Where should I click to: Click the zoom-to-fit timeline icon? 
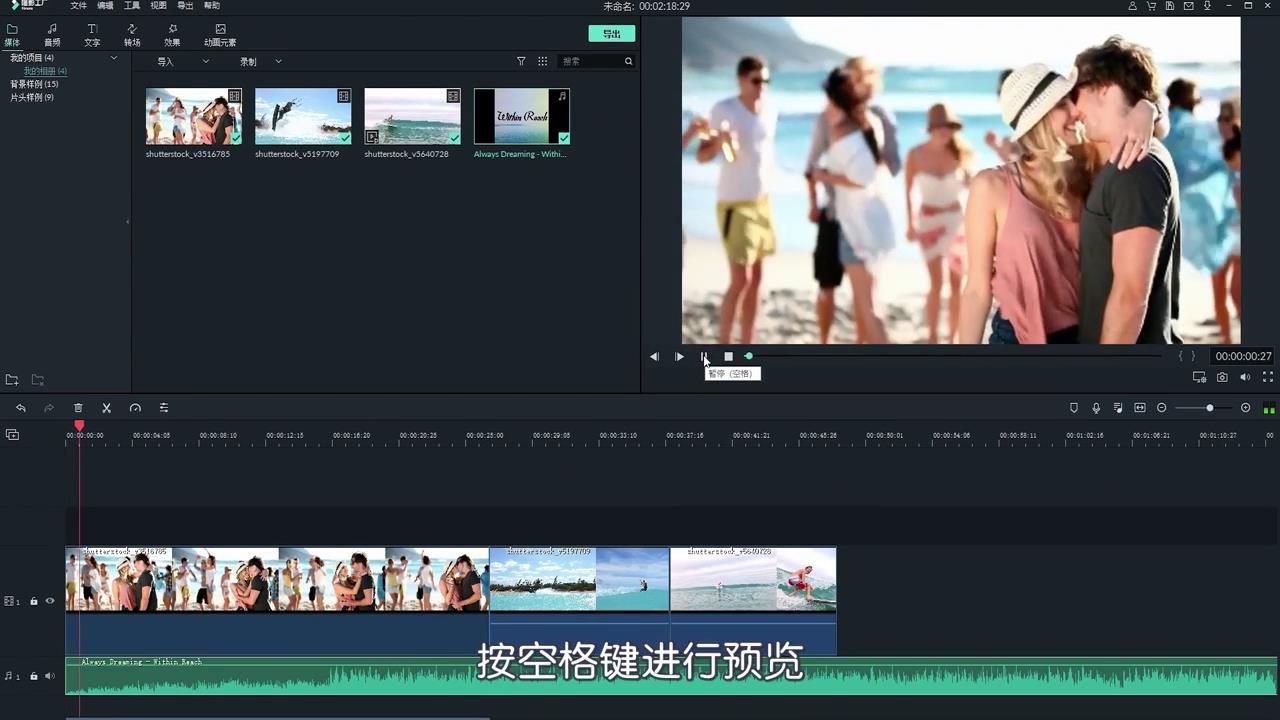tap(1140, 408)
